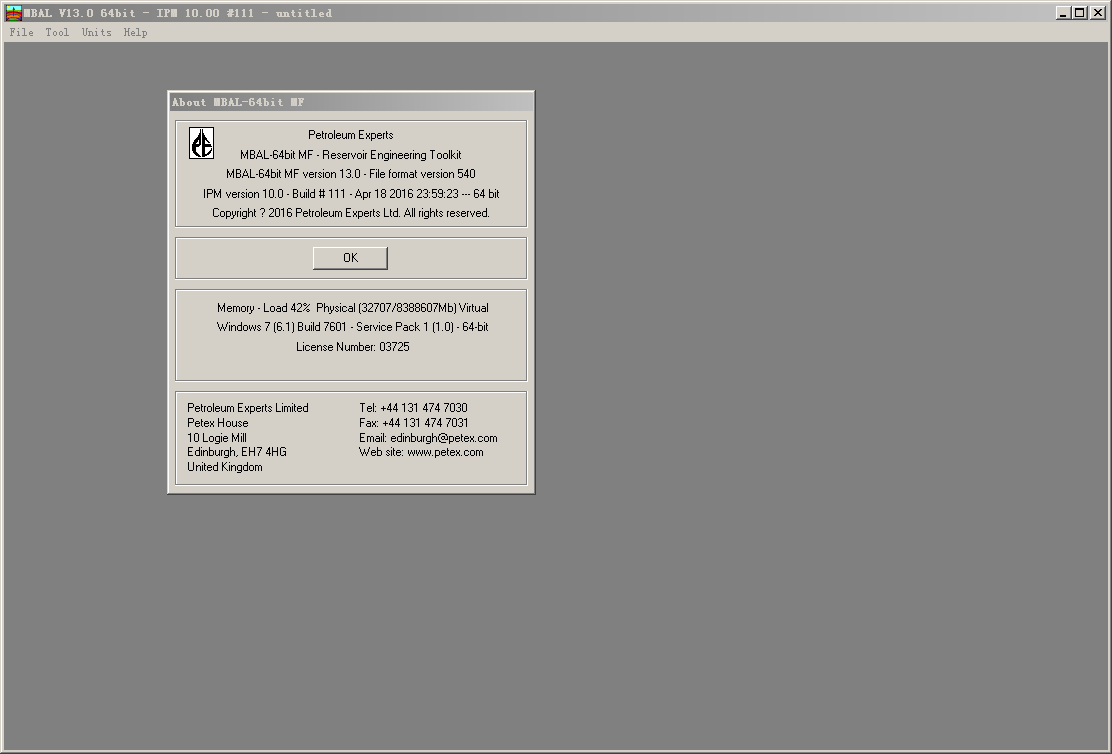Click the Petroleum Experts Limited address line
Image resolution: width=1112 pixels, height=754 pixels.
tap(248, 408)
